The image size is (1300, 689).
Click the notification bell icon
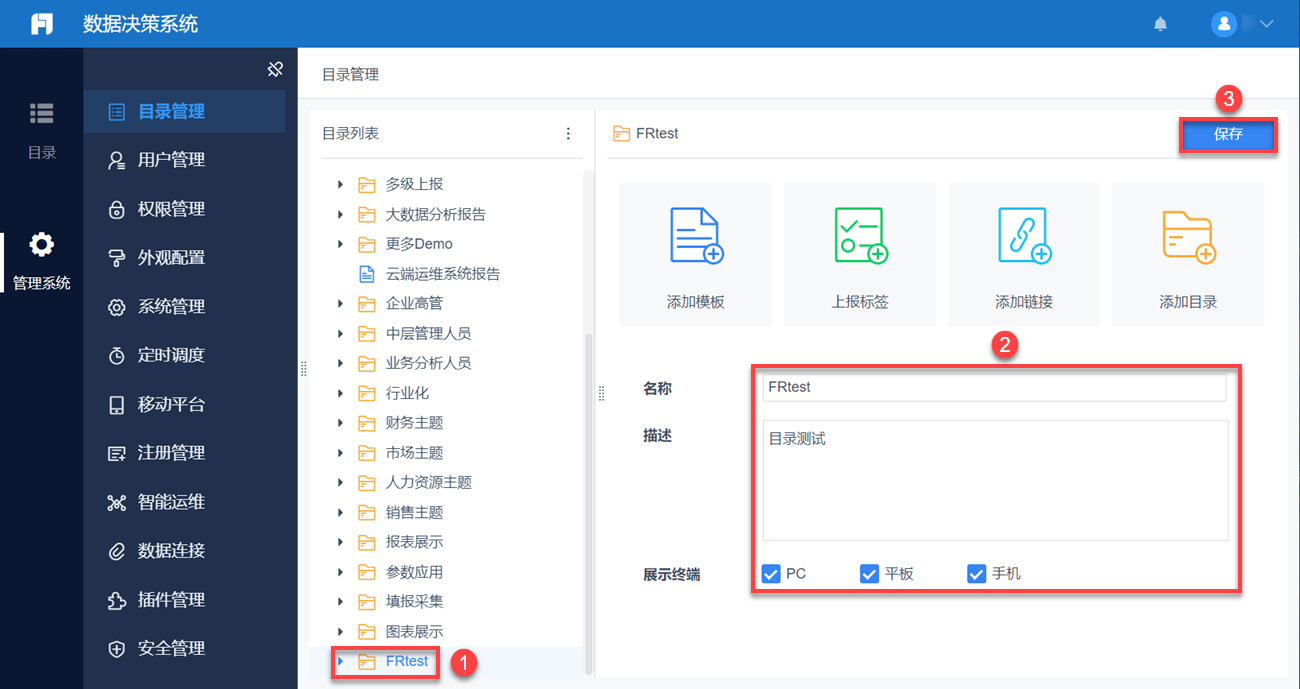pos(1160,24)
